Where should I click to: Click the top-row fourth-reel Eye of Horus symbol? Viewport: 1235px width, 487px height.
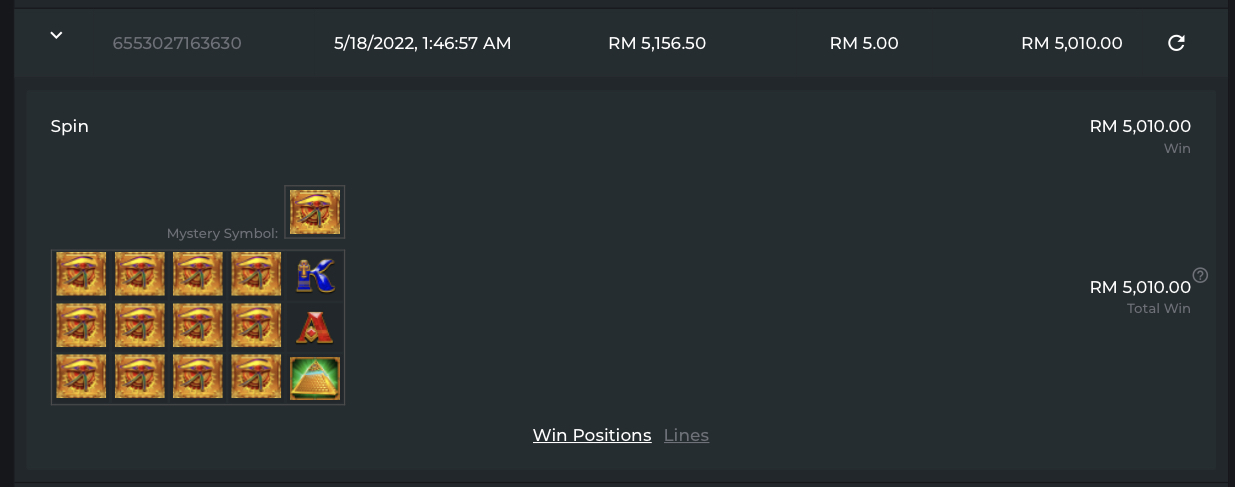(256, 275)
